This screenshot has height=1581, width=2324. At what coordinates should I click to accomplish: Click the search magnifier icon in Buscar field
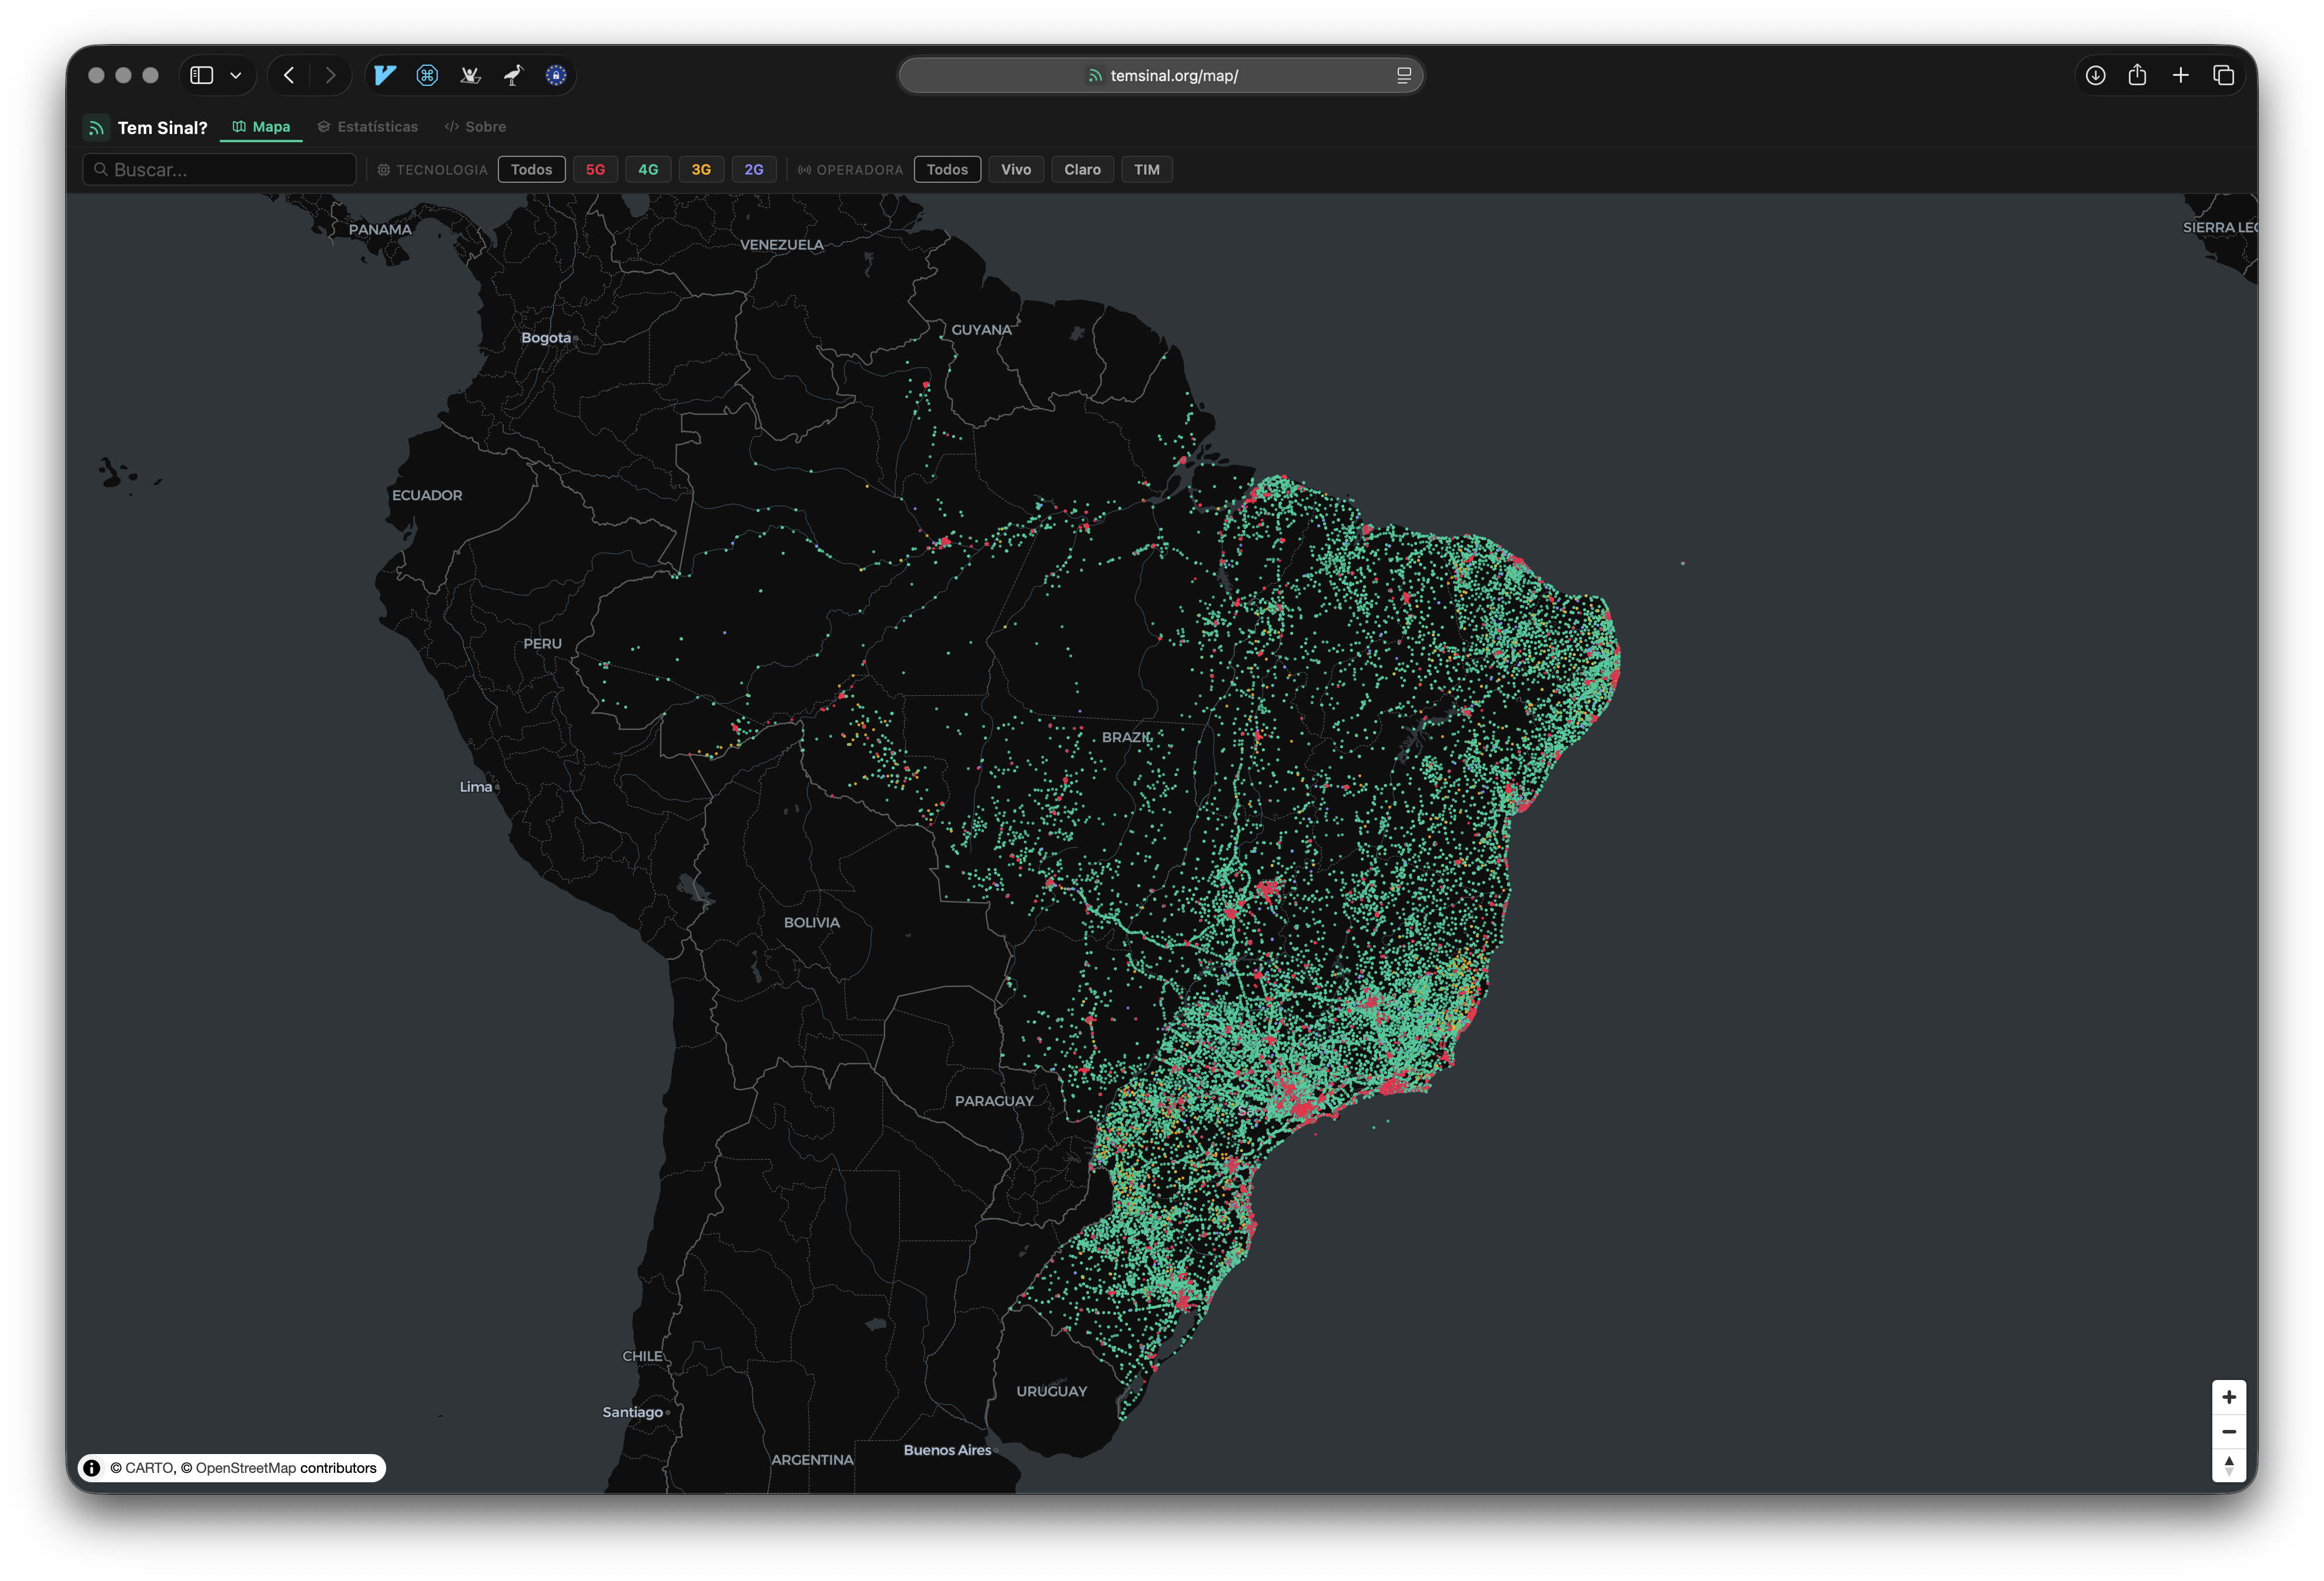click(101, 169)
